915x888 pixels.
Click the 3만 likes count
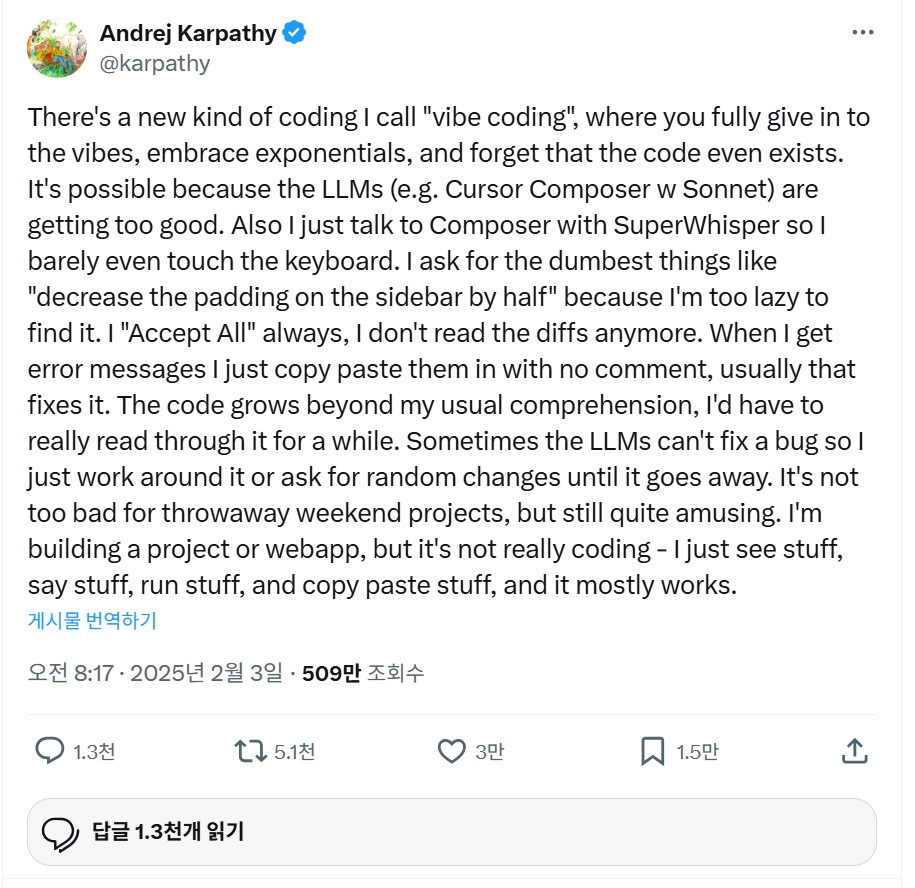pyautogui.click(x=490, y=751)
